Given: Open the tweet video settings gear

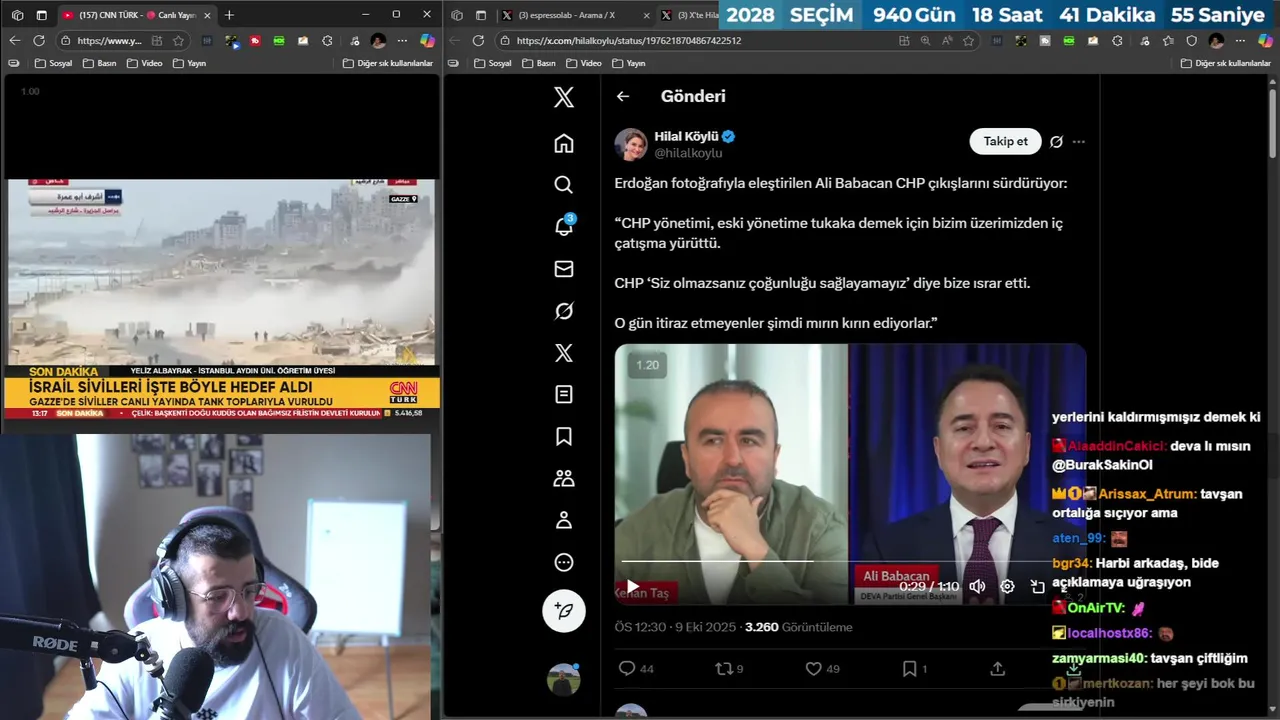Looking at the screenshot, I should pos(1008,587).
